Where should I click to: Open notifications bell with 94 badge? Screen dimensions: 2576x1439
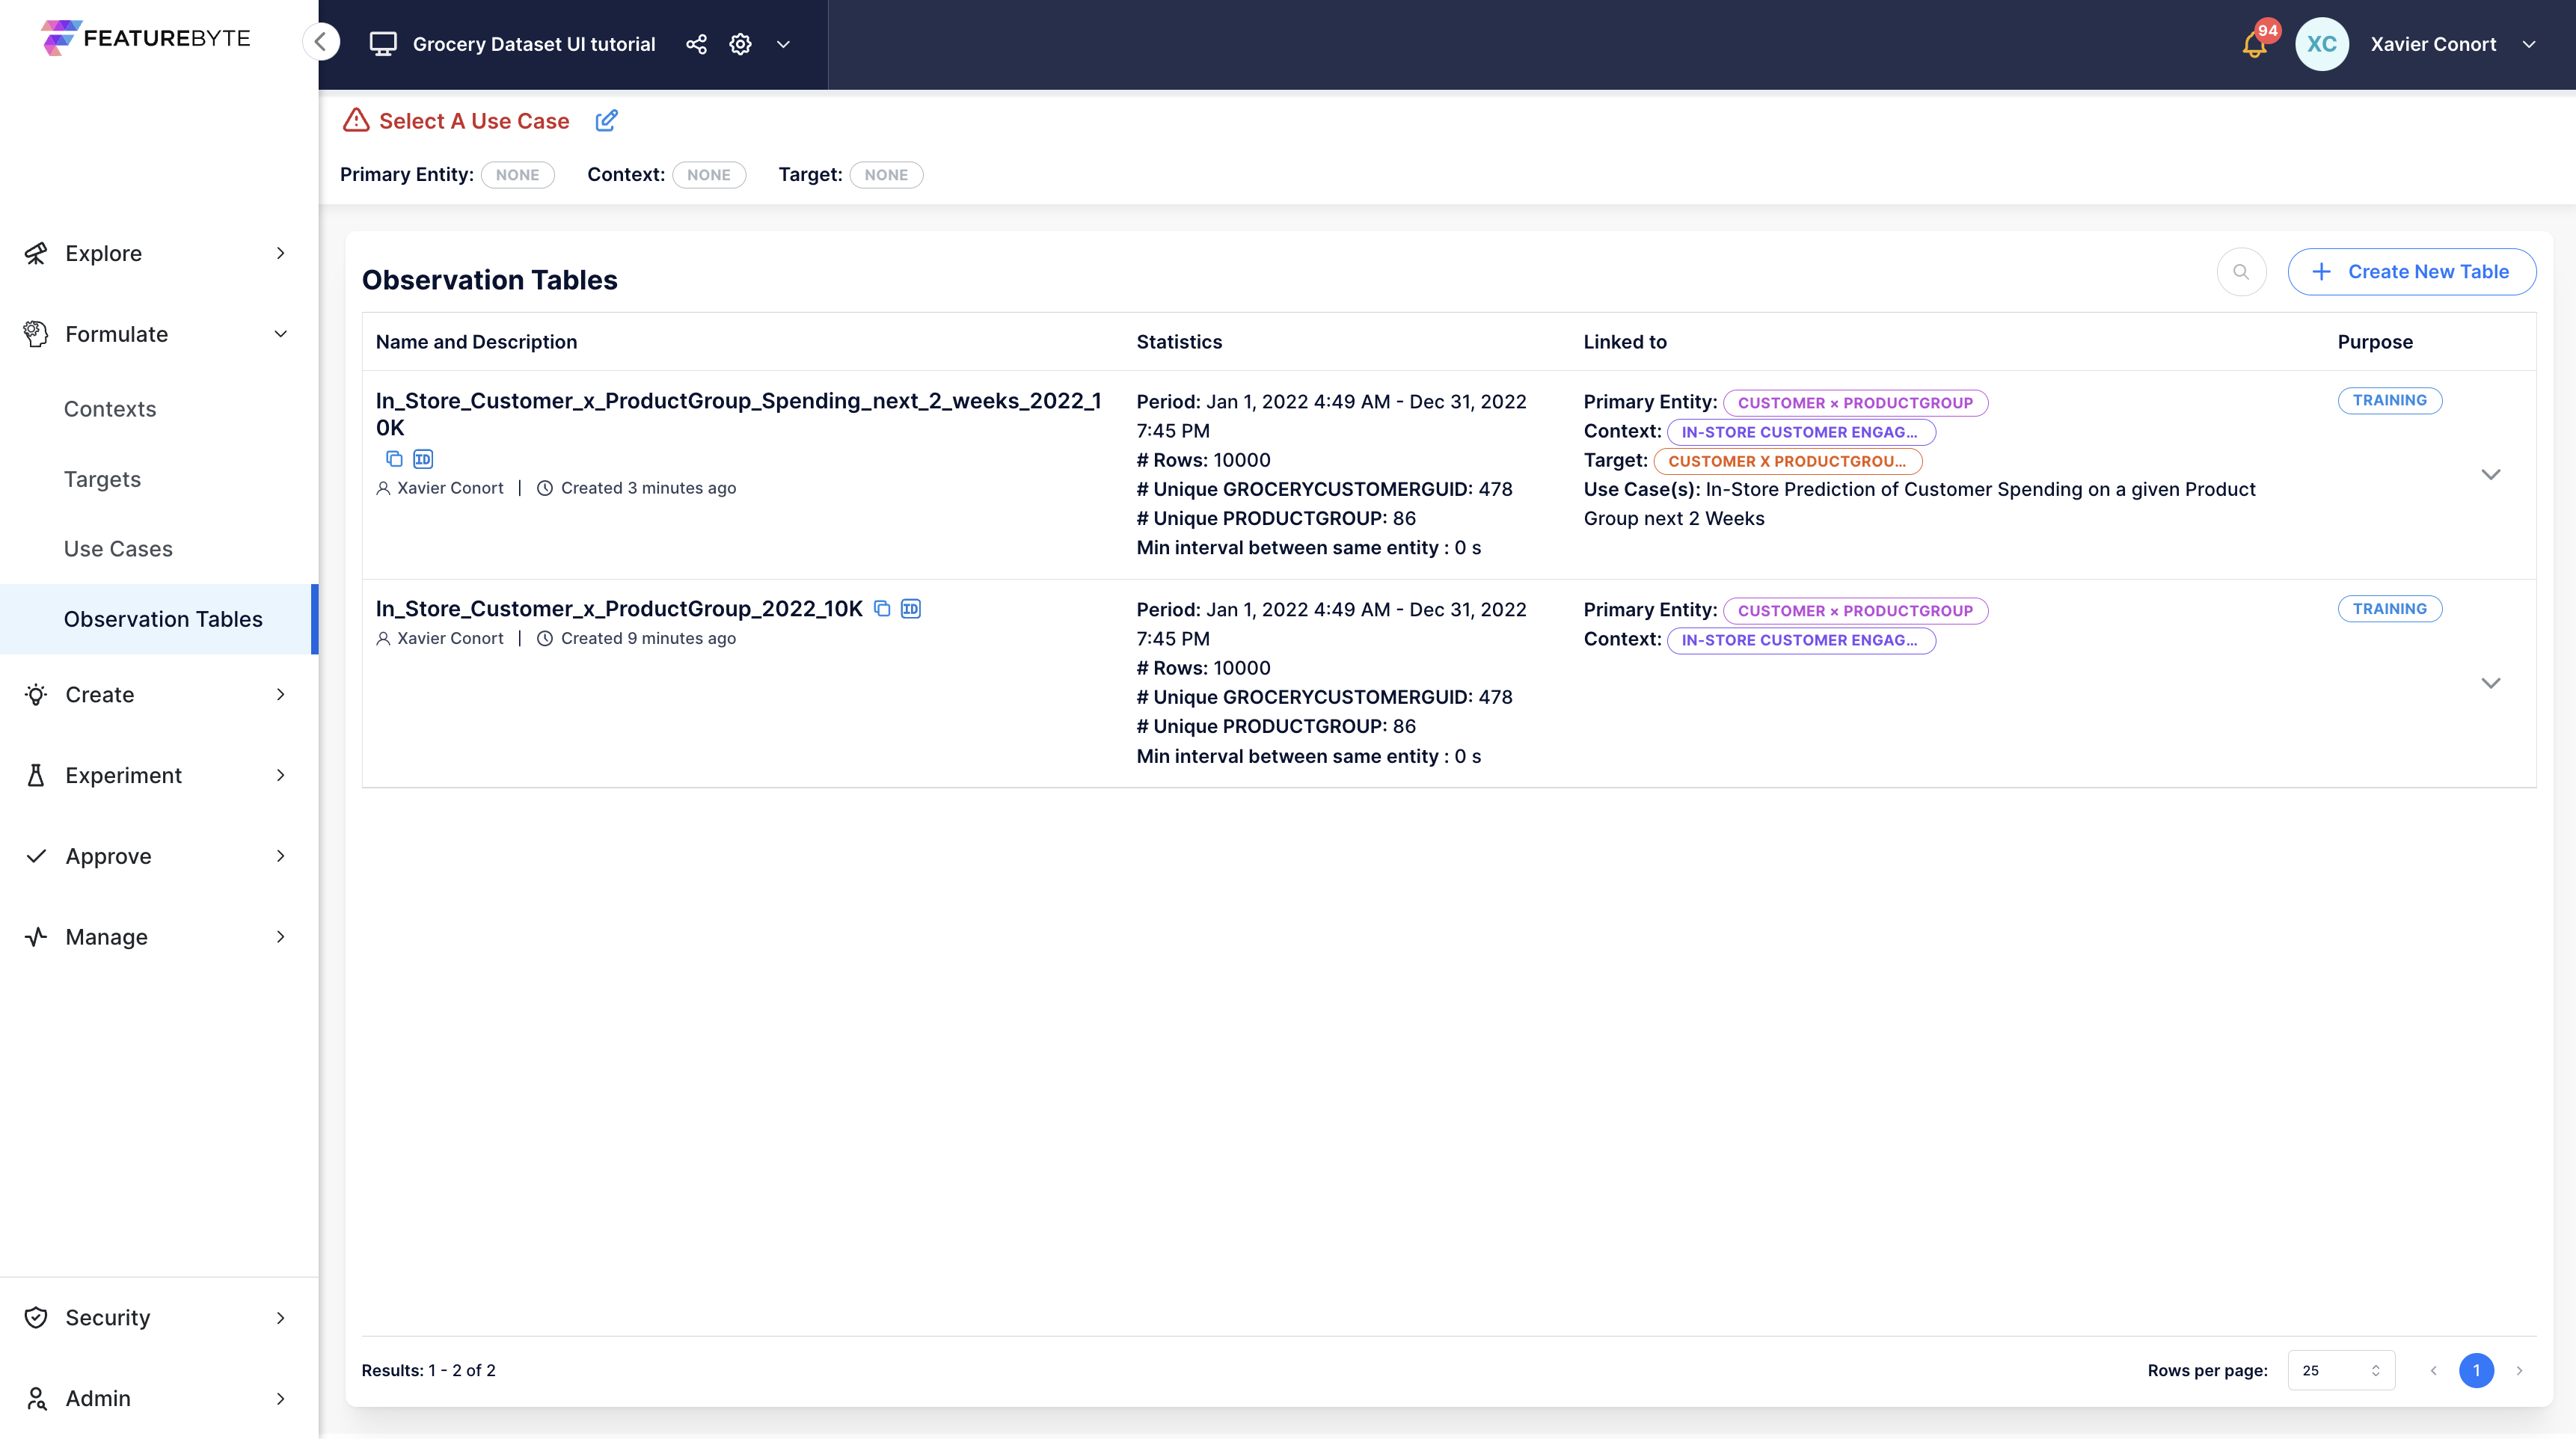pyautogui.click(x=2255, y=44)
